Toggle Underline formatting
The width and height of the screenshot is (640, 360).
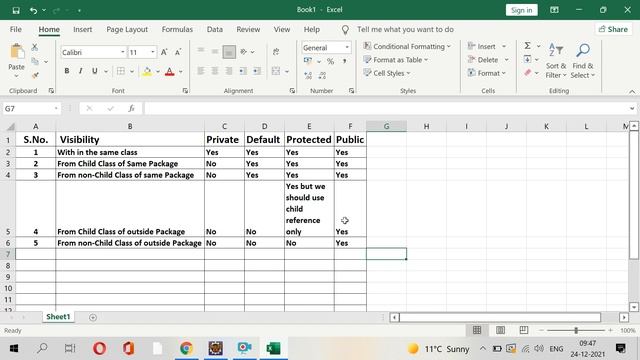coord(95,71)
